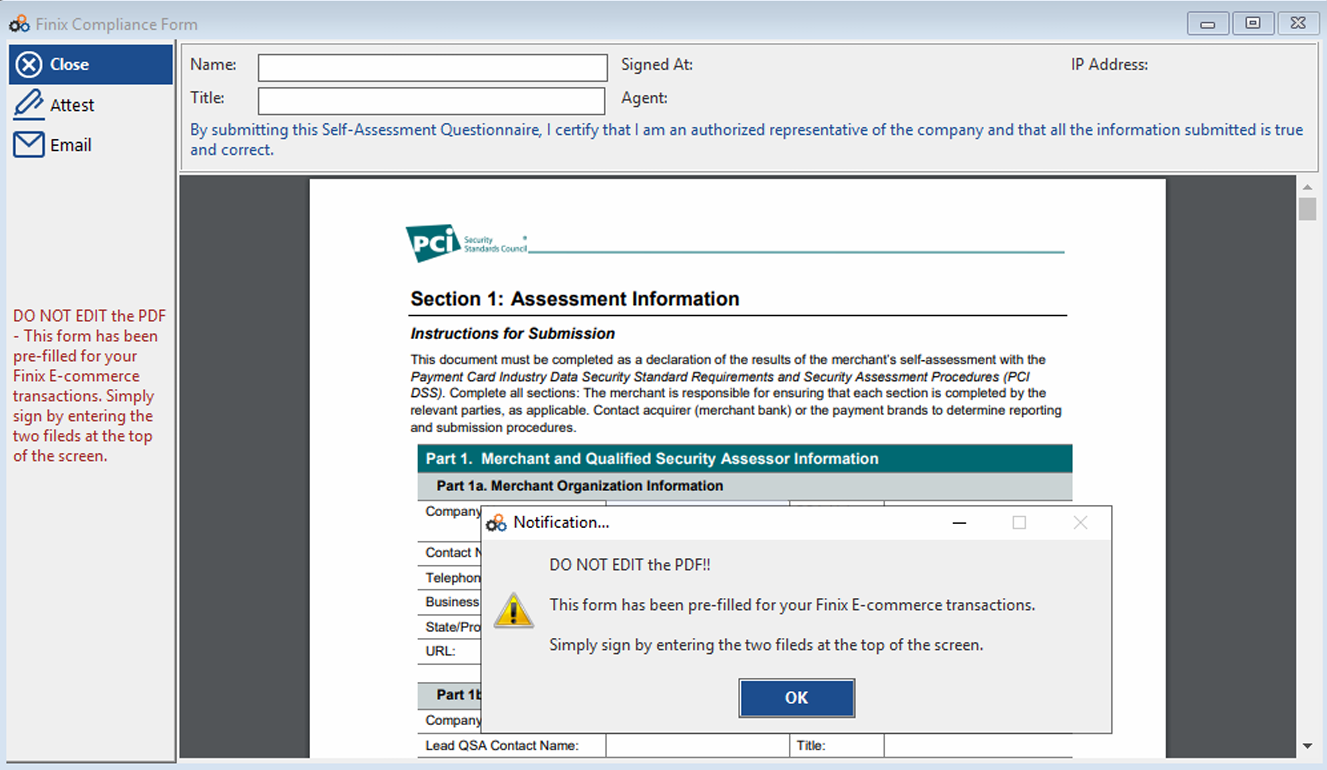1327x770 pixels.
Task: Minimize the Notification dialog
Action: click(x=958, y=523)
